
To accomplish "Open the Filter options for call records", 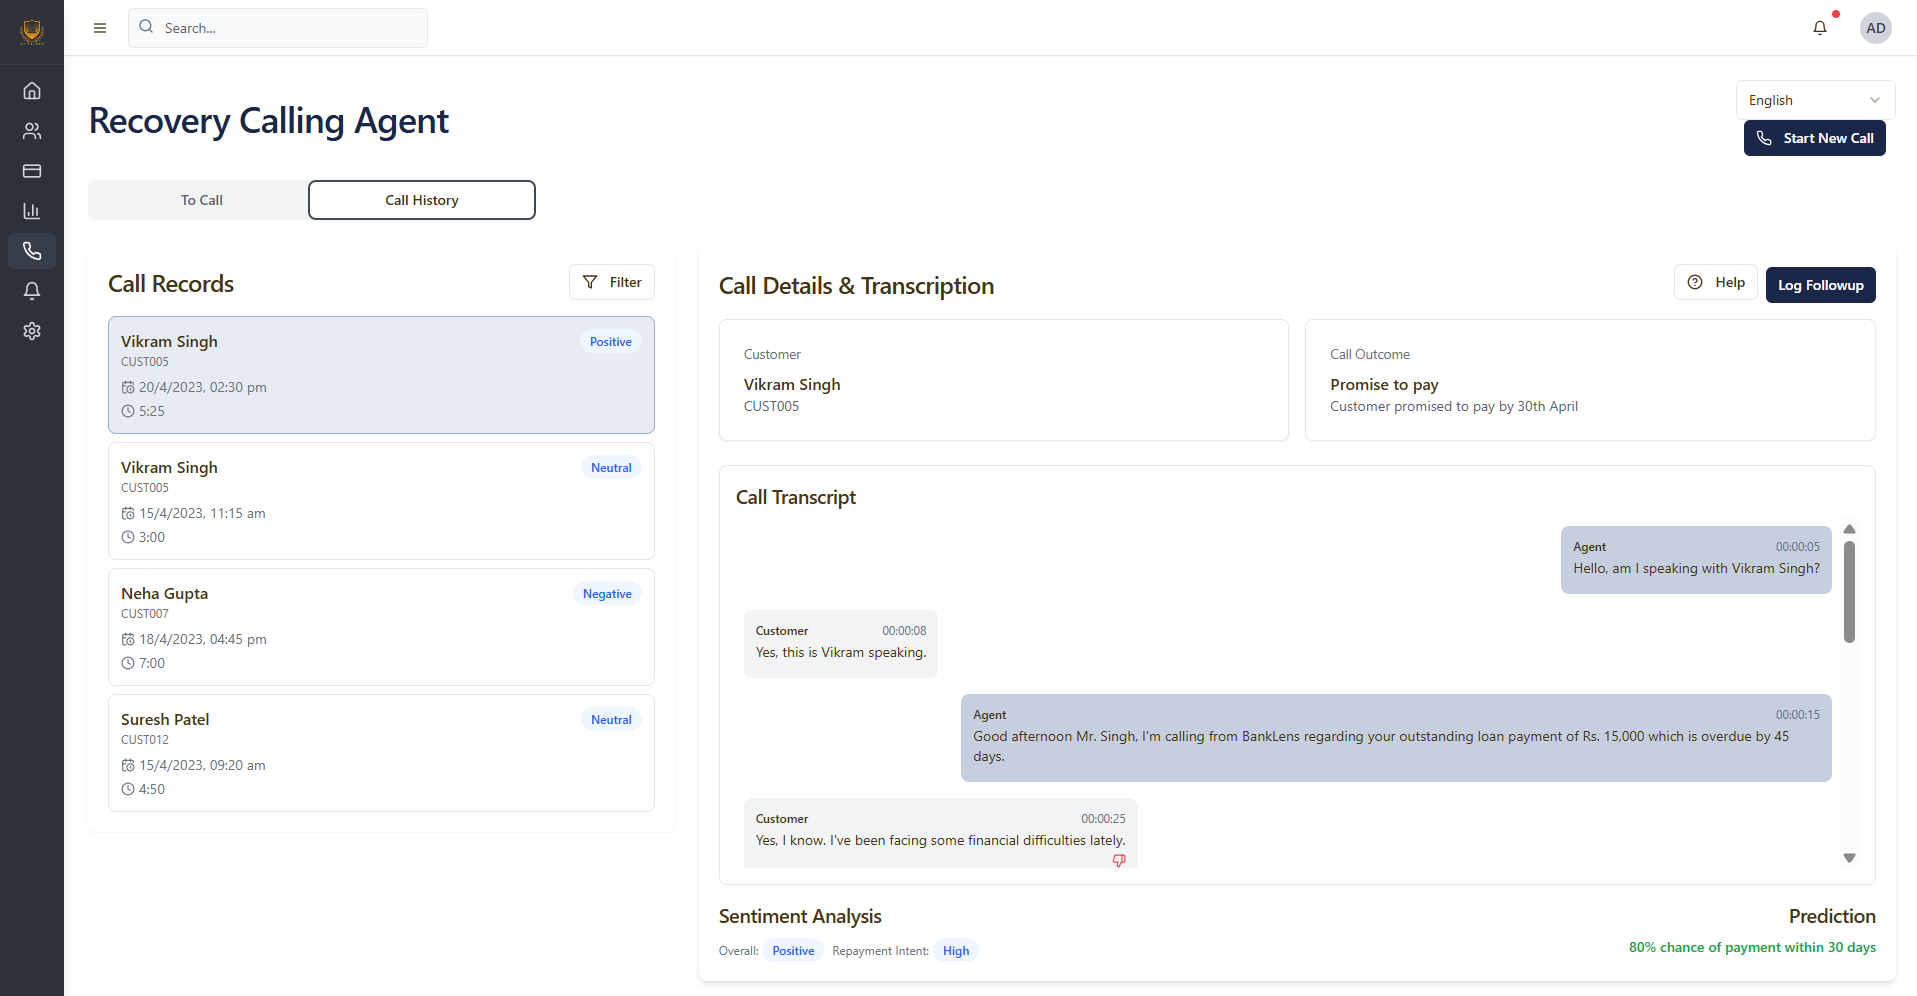I will [x=612, y=282].
